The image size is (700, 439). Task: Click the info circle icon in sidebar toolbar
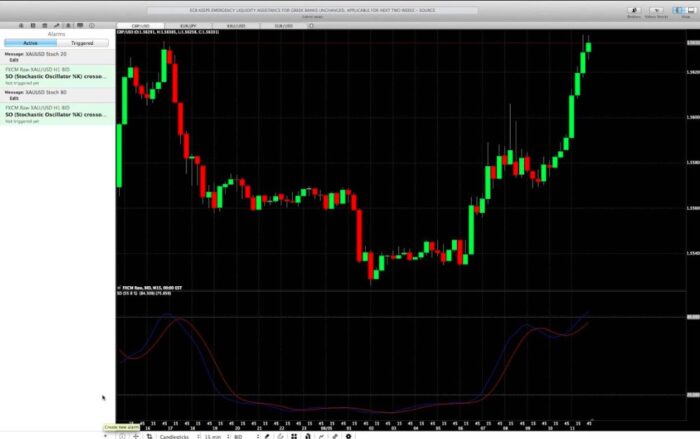[92, 25]
